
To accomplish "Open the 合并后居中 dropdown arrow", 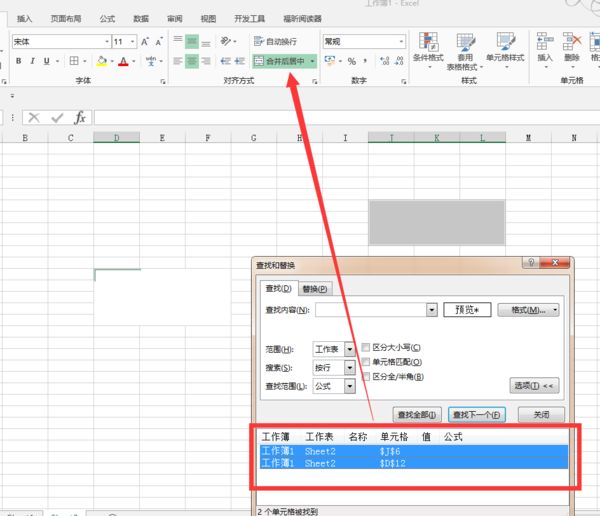I will [313, 61].
